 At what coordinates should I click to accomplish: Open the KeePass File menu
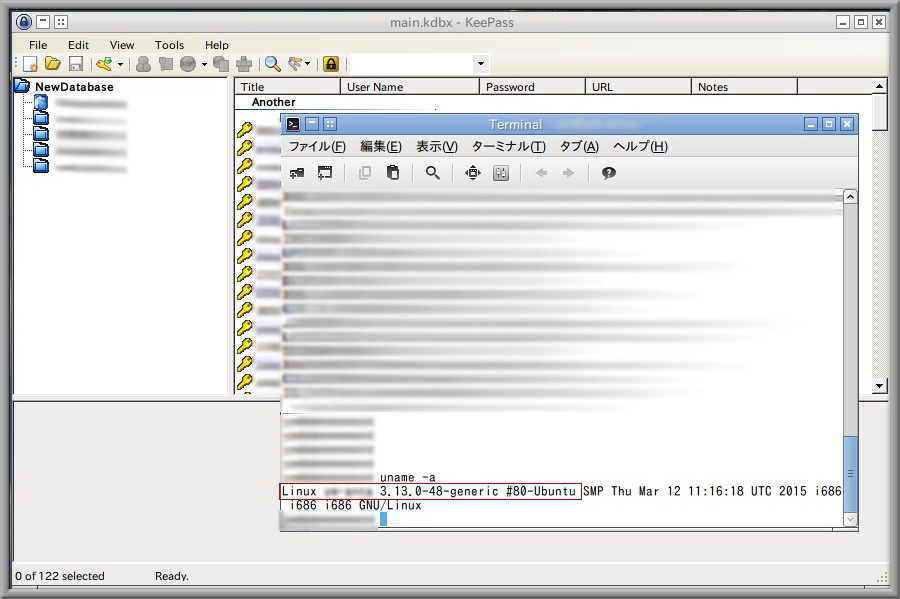(38, 45)
